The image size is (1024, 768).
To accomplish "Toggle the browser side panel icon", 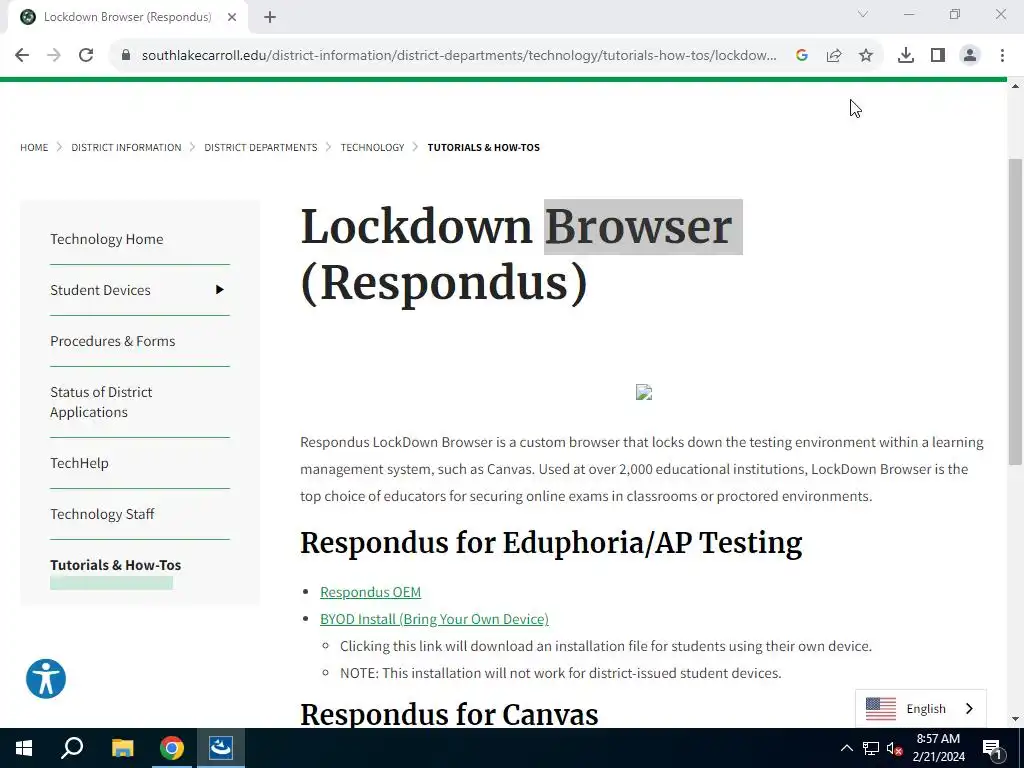I will tap(938, 55).
